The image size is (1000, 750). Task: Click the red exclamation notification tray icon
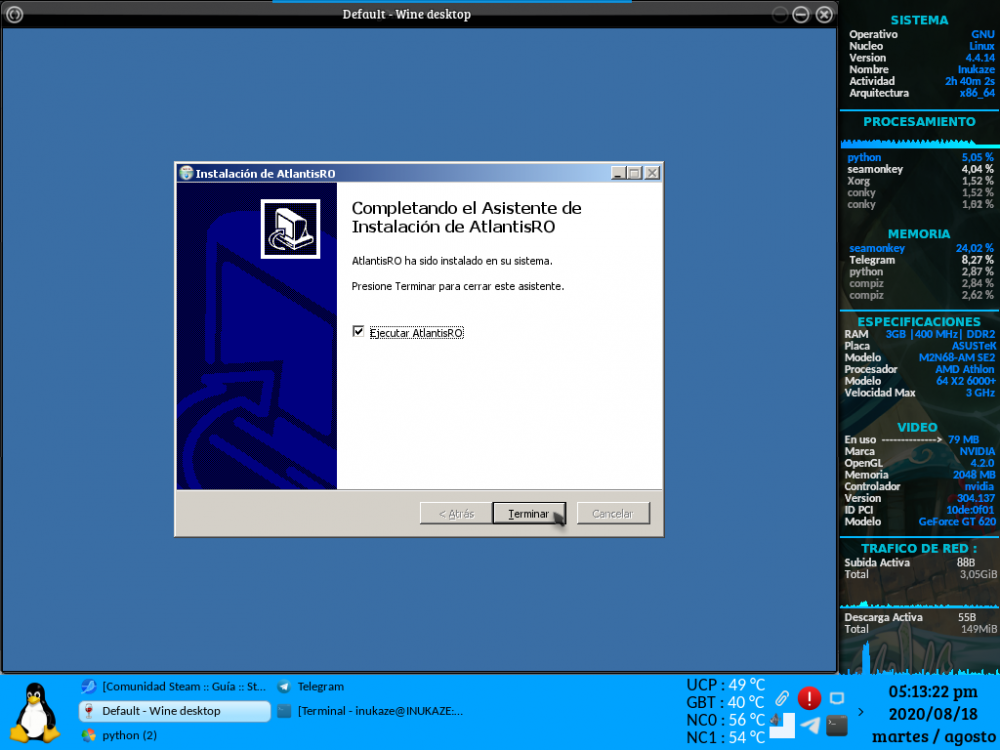809,698
